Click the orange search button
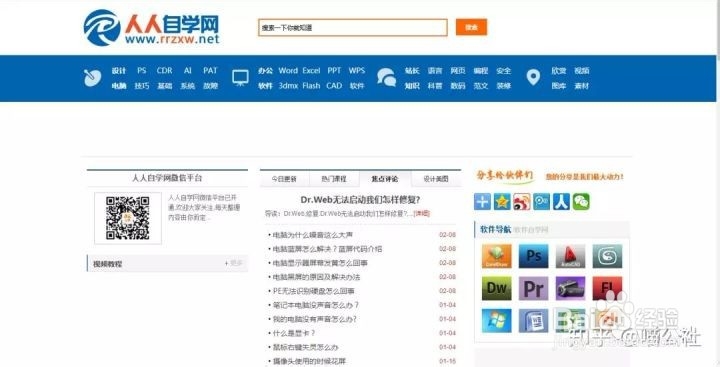The image size is (720, 367). (x=471, y=27)
